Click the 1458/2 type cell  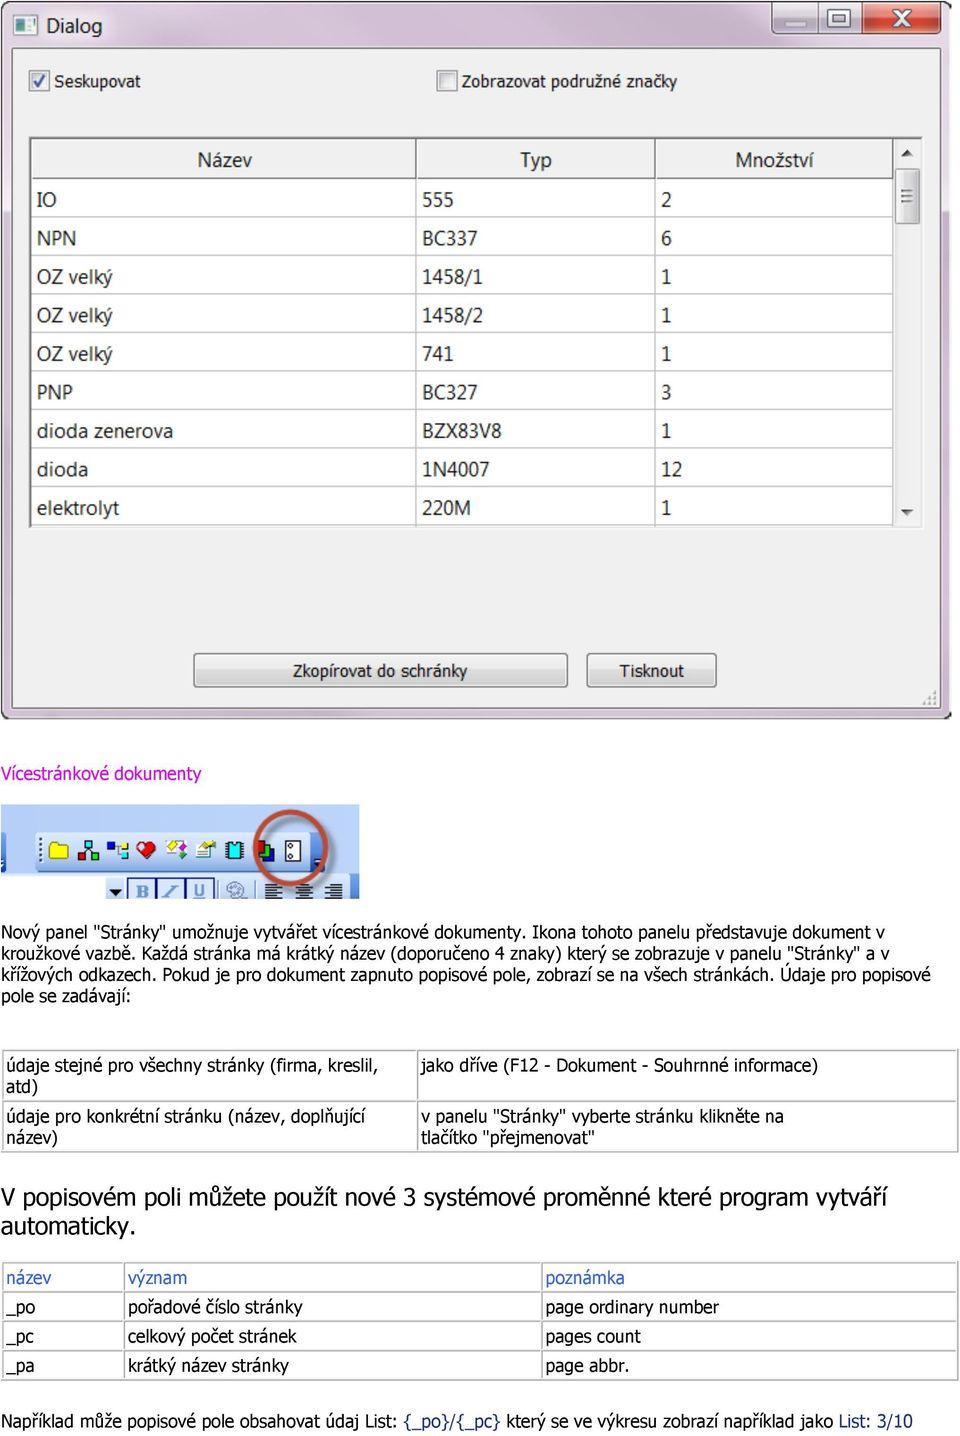(x=535, y=315)
